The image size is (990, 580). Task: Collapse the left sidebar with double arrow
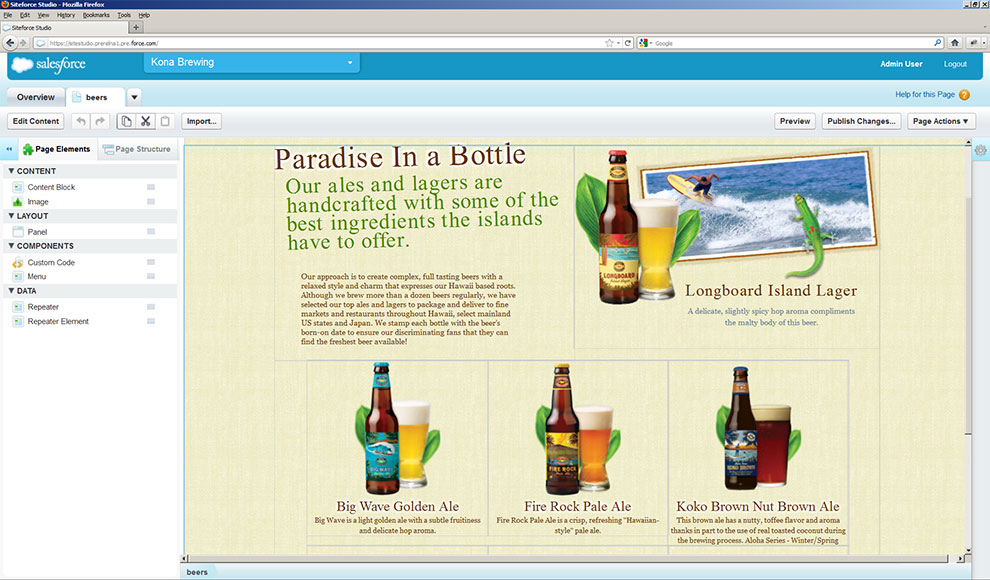pos(9,149)
